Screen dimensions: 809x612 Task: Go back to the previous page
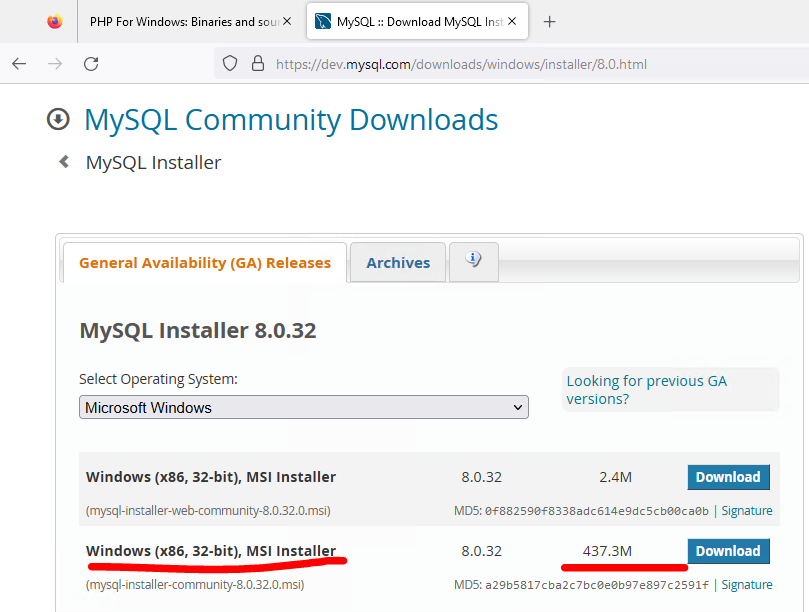pyautogui.click(x=19, y=63)
